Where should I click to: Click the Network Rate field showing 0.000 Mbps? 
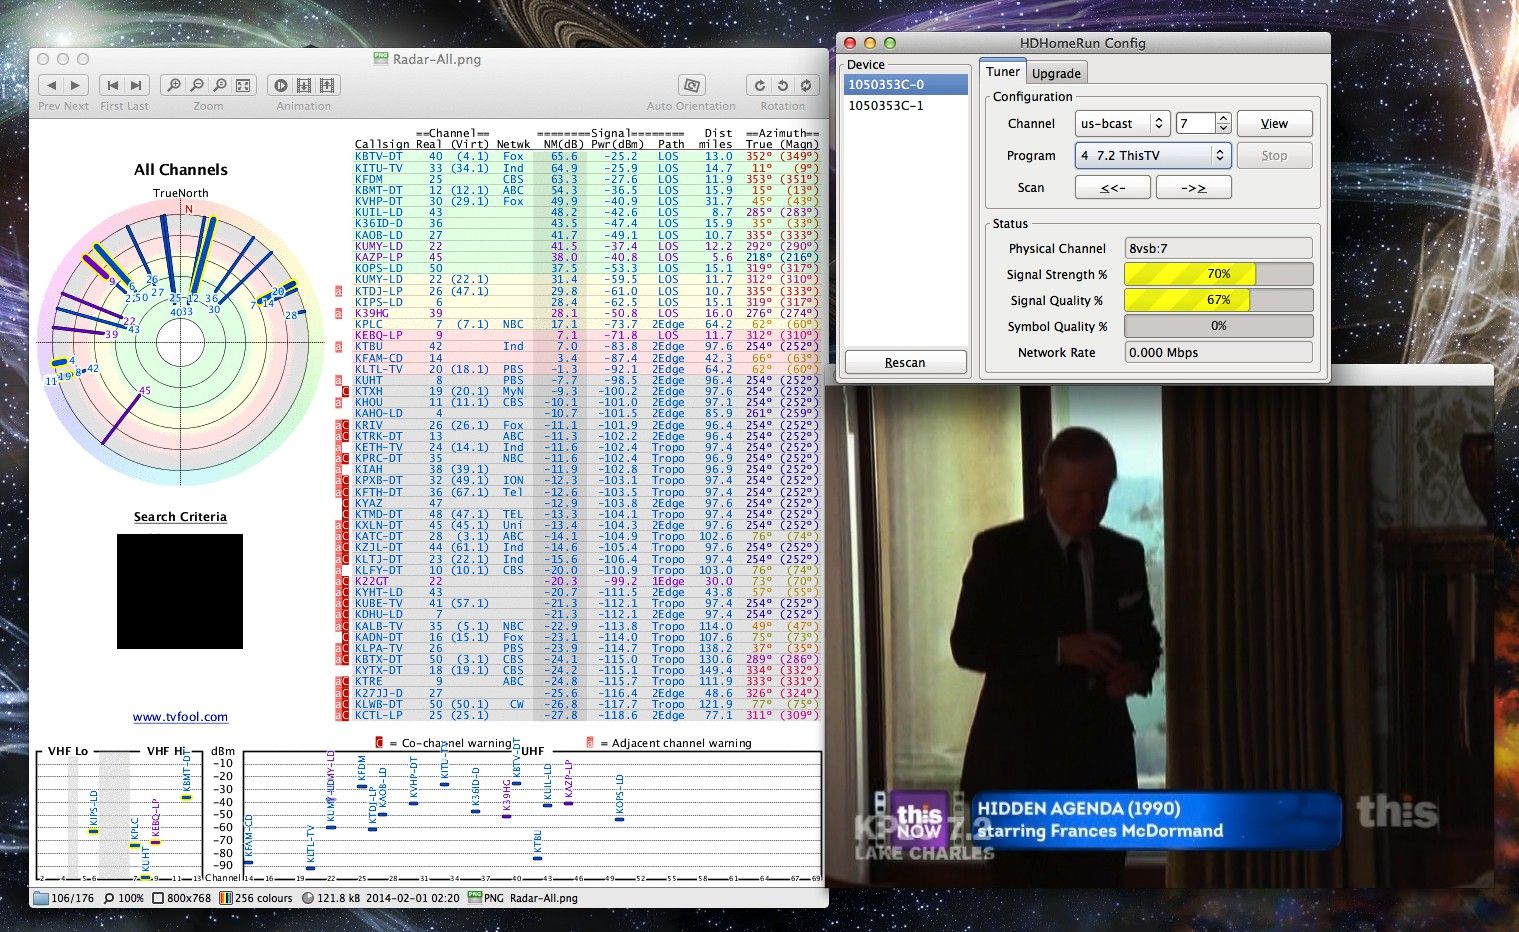1218,352
